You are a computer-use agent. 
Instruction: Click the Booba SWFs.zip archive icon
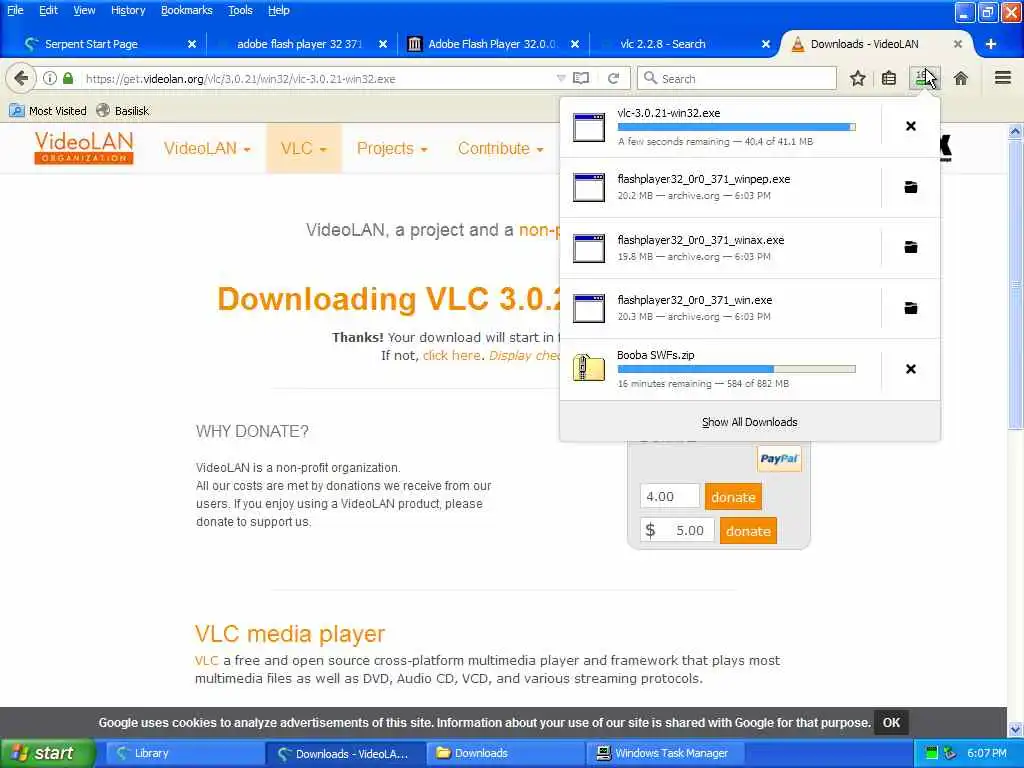(588, 368)
